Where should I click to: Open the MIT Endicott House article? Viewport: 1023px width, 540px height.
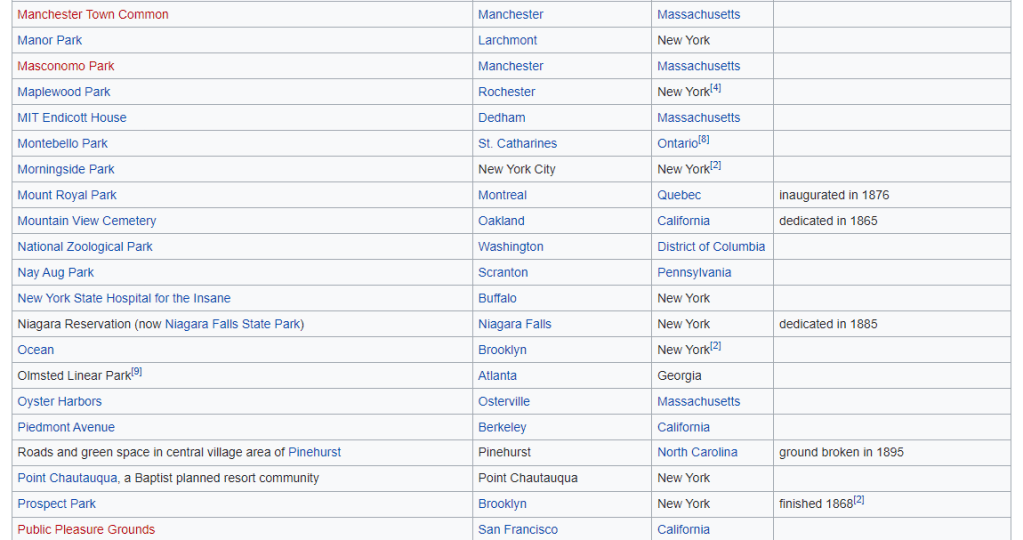[72, 118]
